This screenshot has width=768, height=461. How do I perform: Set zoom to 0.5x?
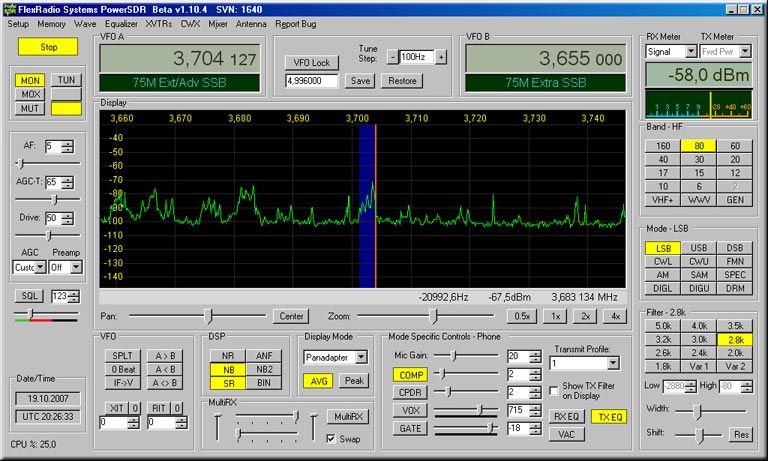click(x=522, y=316)
